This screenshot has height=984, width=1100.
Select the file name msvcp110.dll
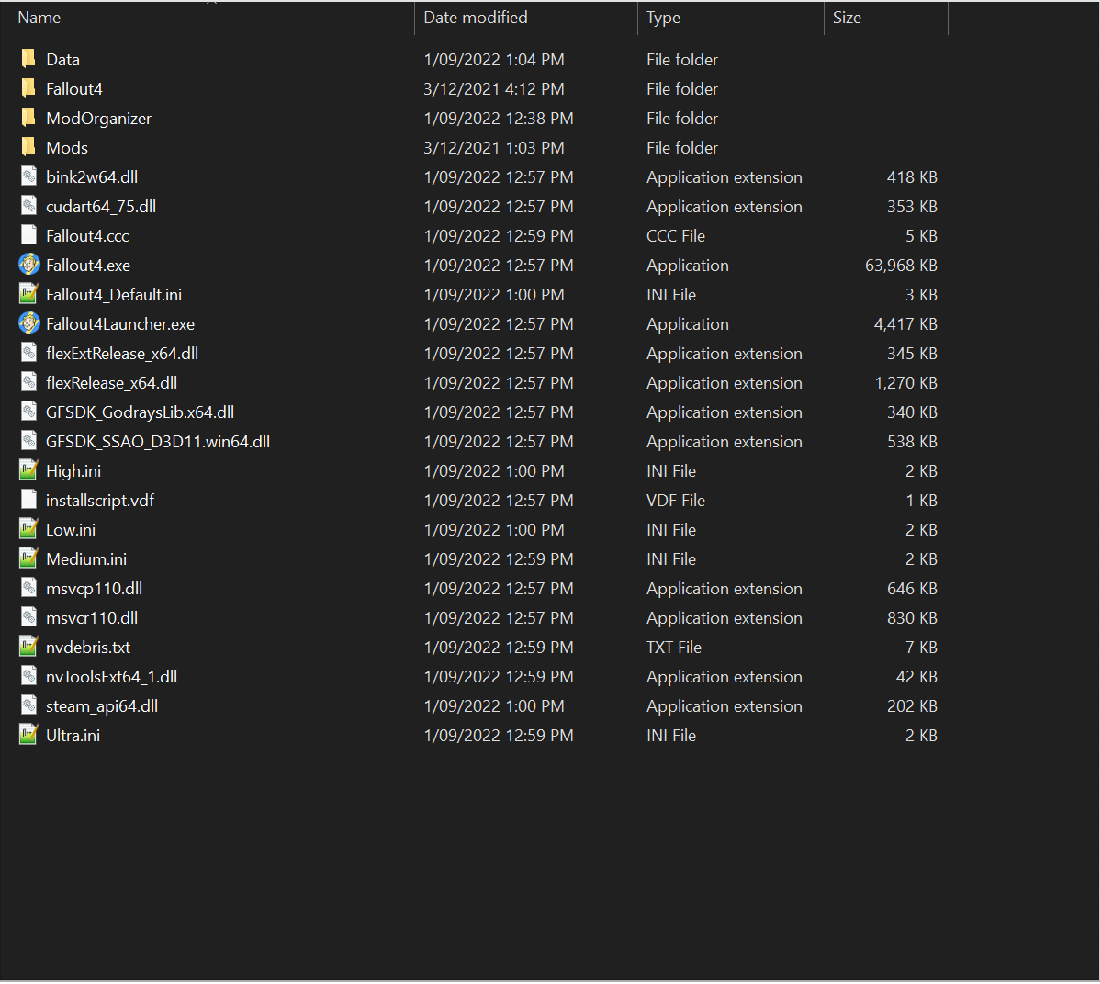point(94,589)
